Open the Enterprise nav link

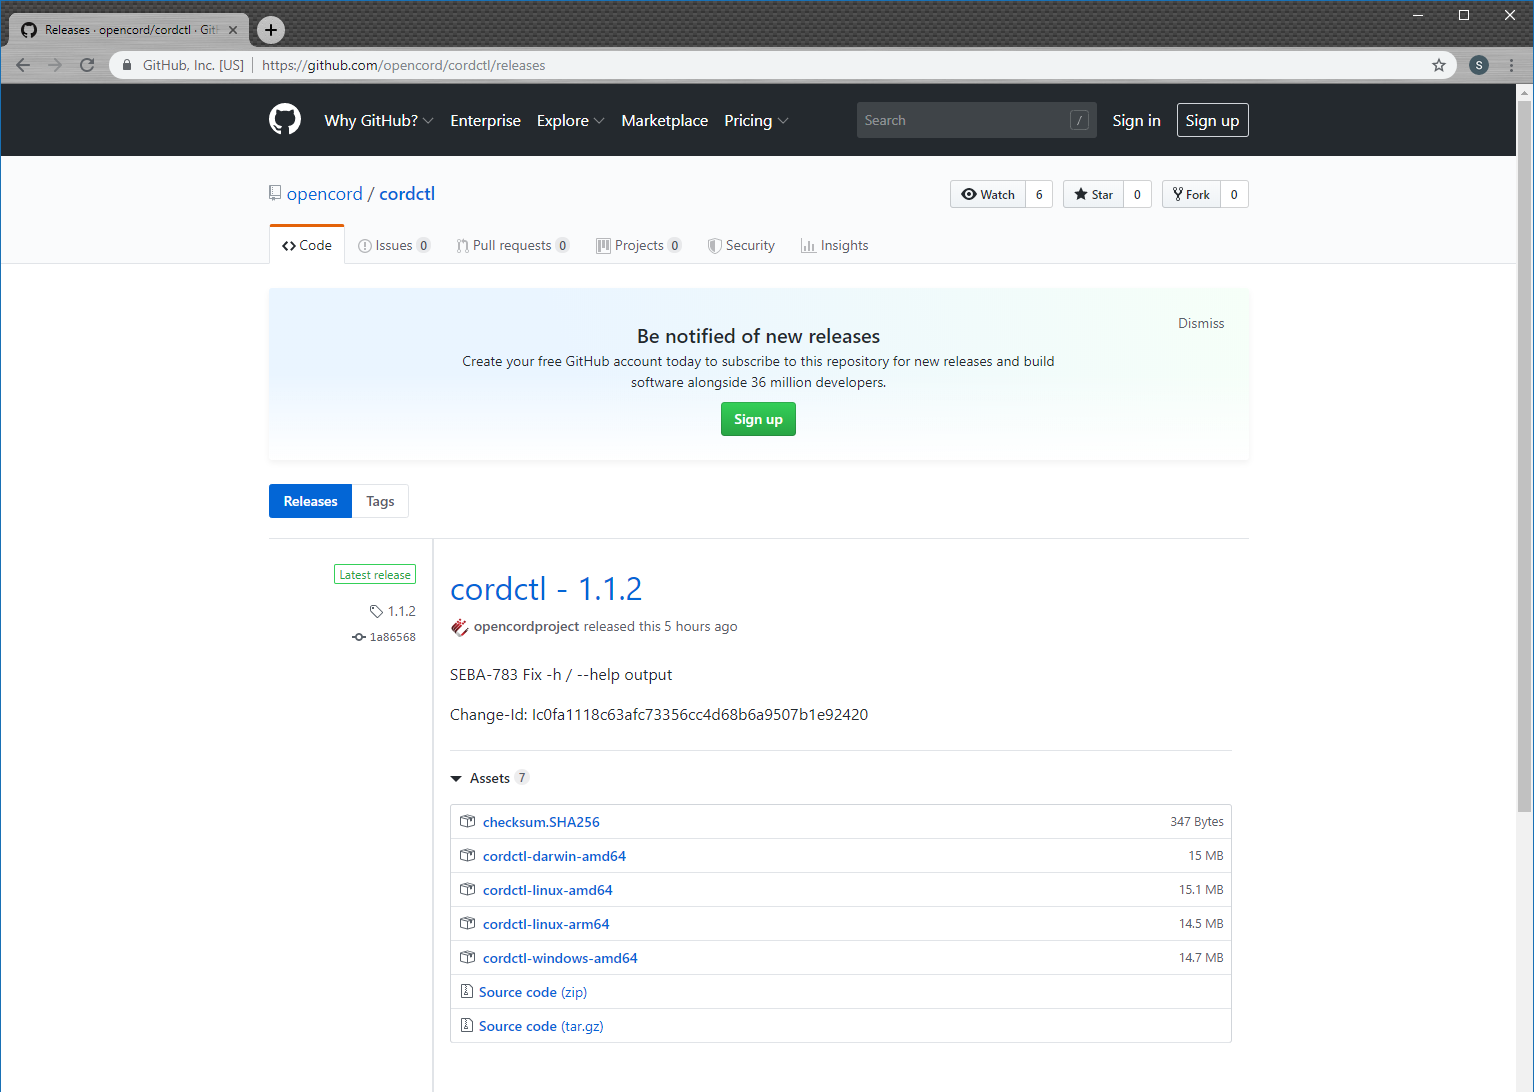coord(485,120)
